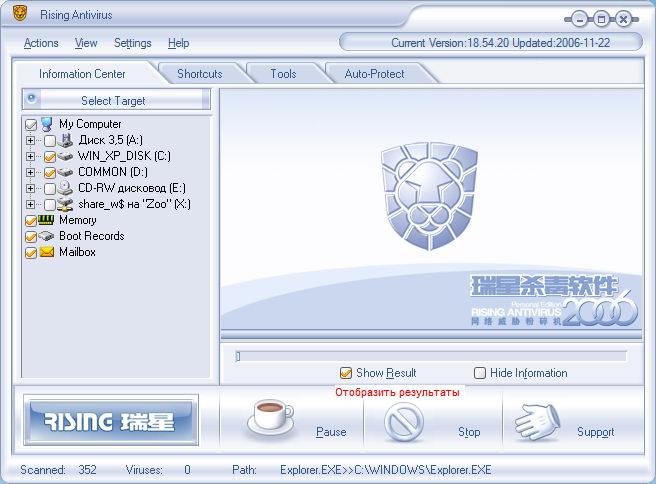This screenshot has height=484, width=656.
Task: Click the scan progress bar
Action: coord(431,356)
